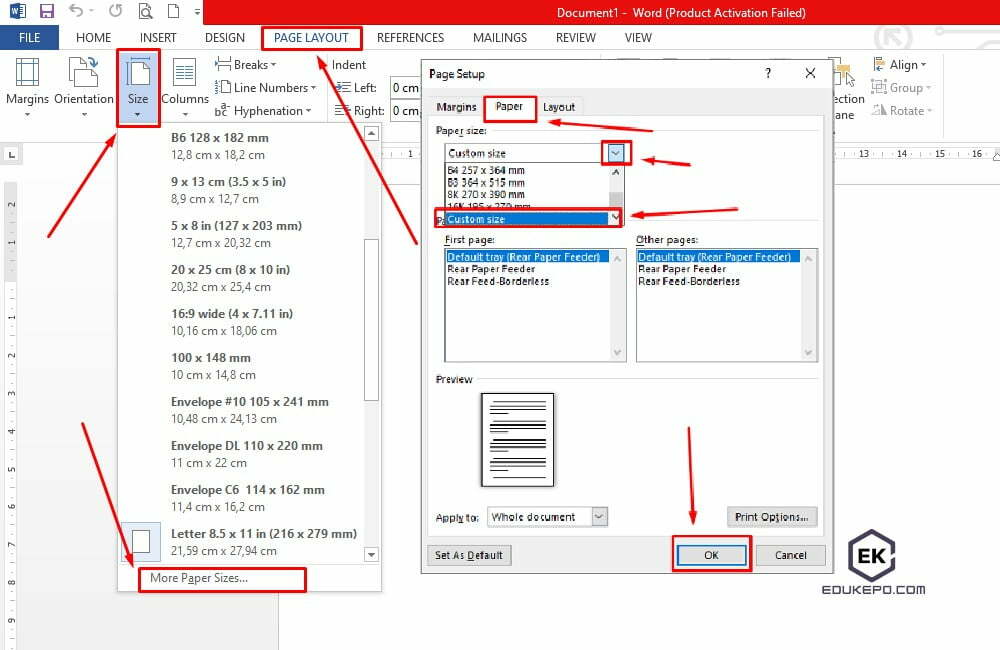Open the Margins gallery
Image resolution: width=1000 pixels, height=650 pixels.
pyautogui.click(x=27, y=87)
